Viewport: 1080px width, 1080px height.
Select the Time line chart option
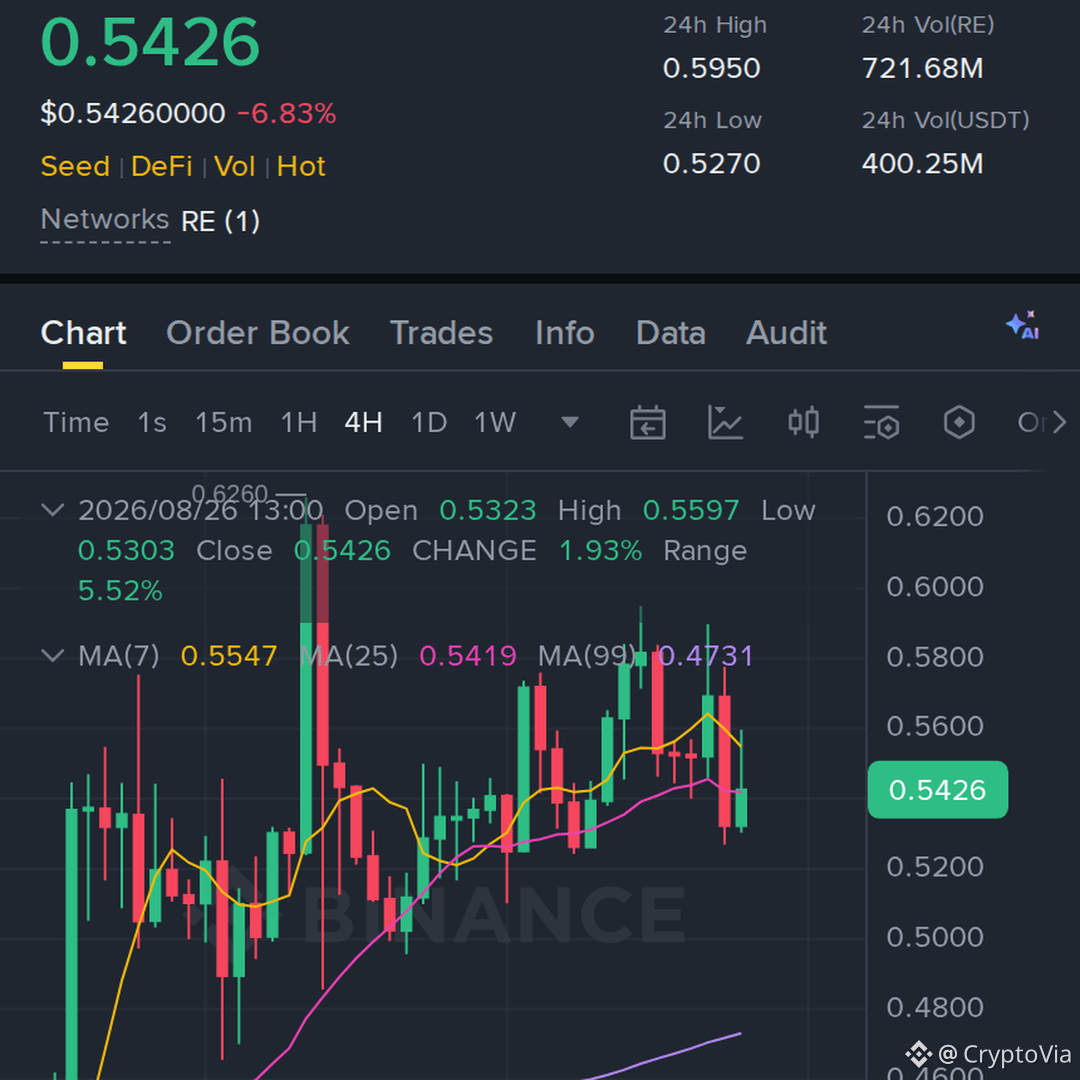(76, 422)
